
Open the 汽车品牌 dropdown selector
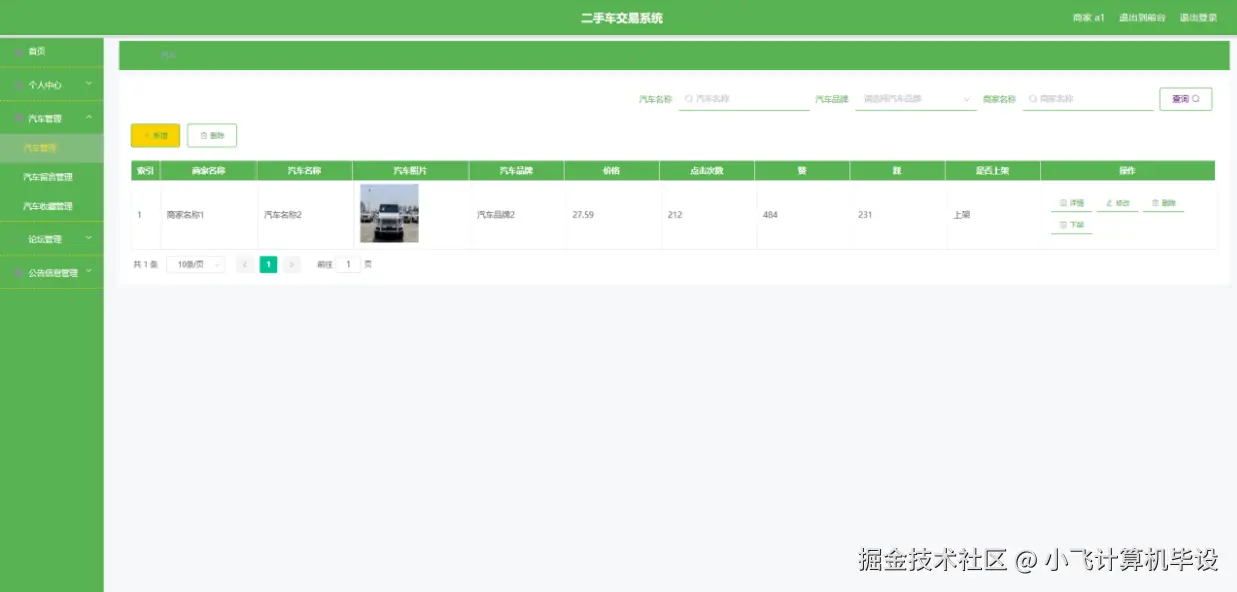(915, 99)
